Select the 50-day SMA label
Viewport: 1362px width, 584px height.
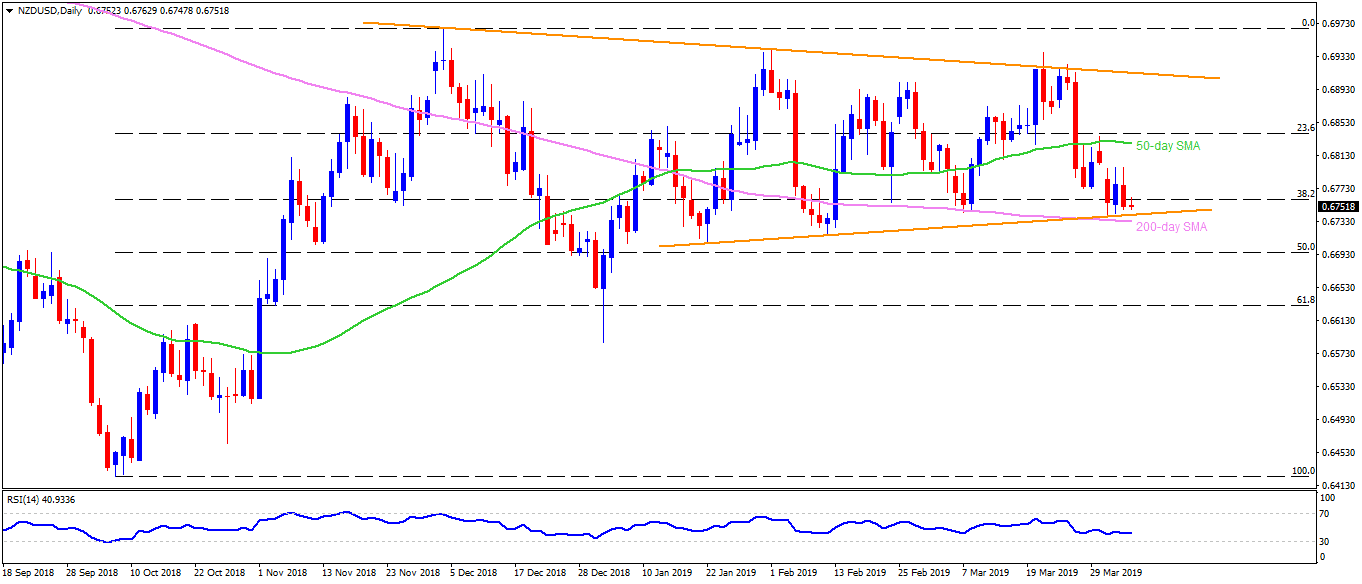point(1168,146)
